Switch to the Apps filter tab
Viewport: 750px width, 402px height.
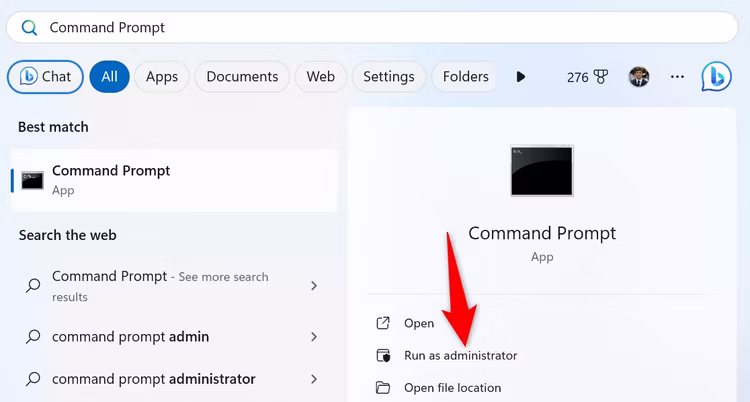(x=162, y=77)
